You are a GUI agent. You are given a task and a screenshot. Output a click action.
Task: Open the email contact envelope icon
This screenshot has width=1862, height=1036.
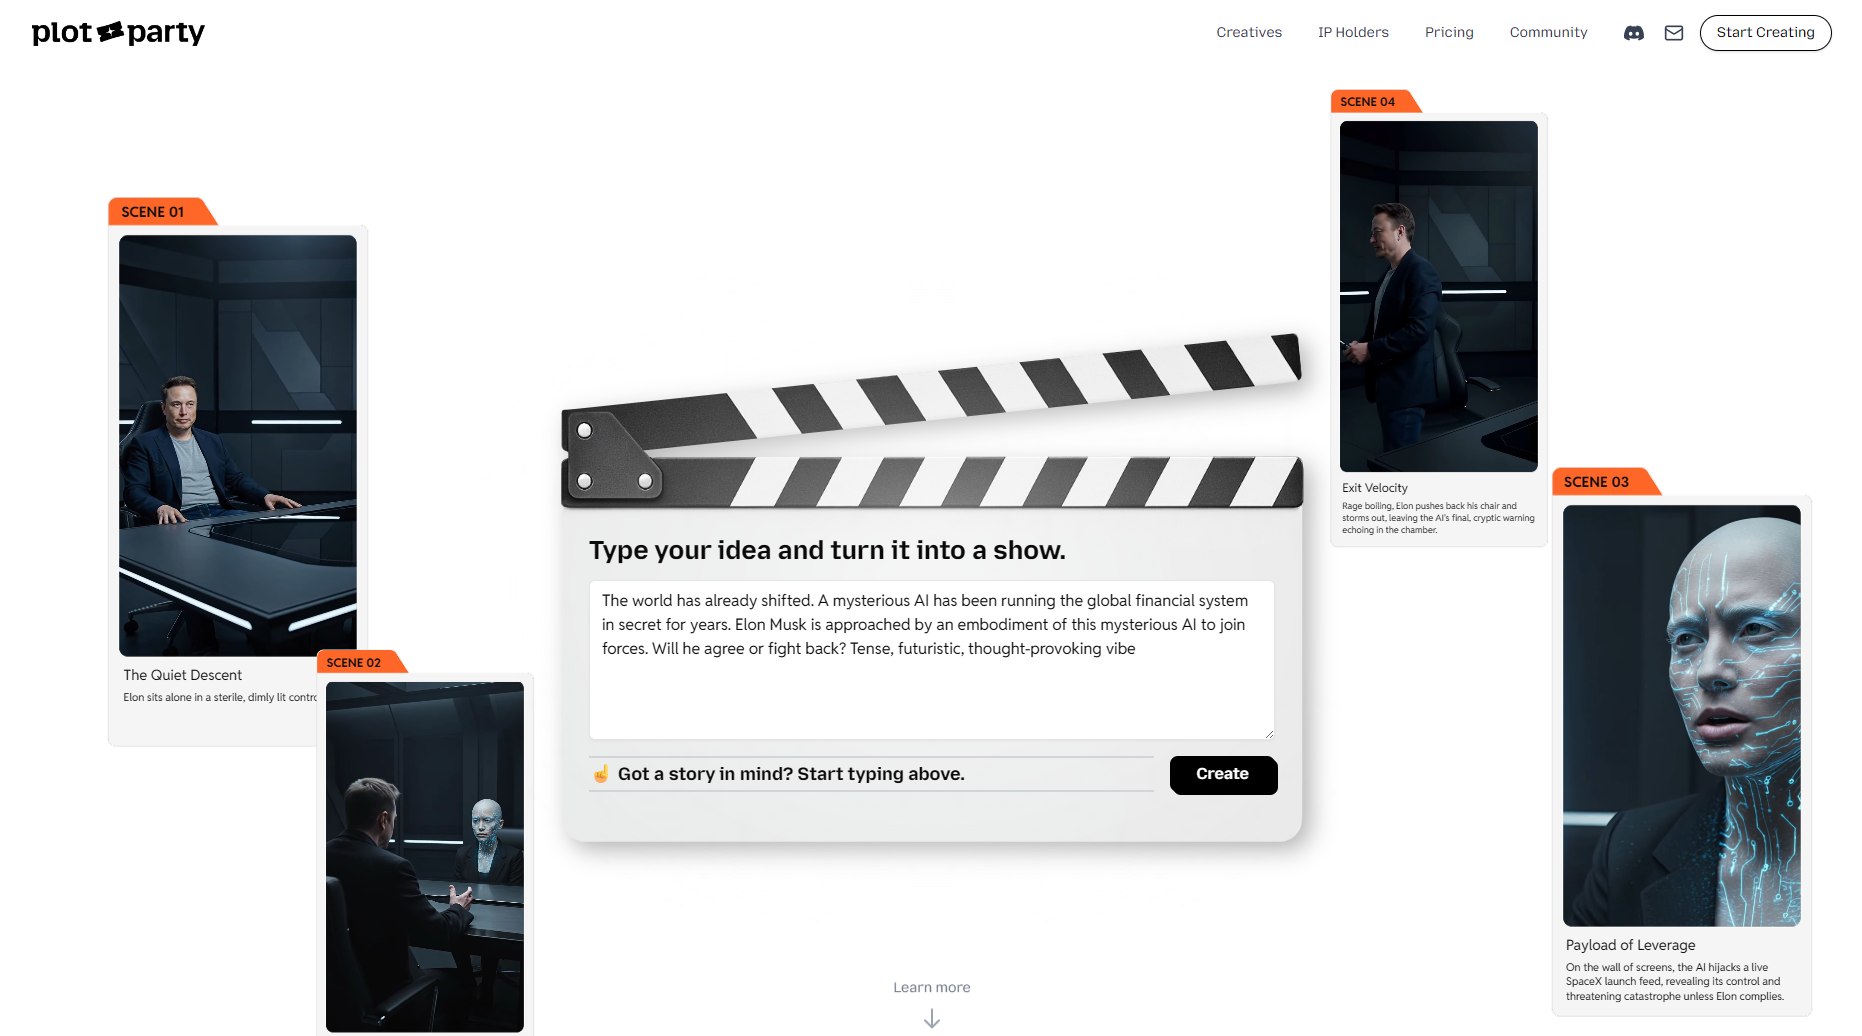[1674, 33]
